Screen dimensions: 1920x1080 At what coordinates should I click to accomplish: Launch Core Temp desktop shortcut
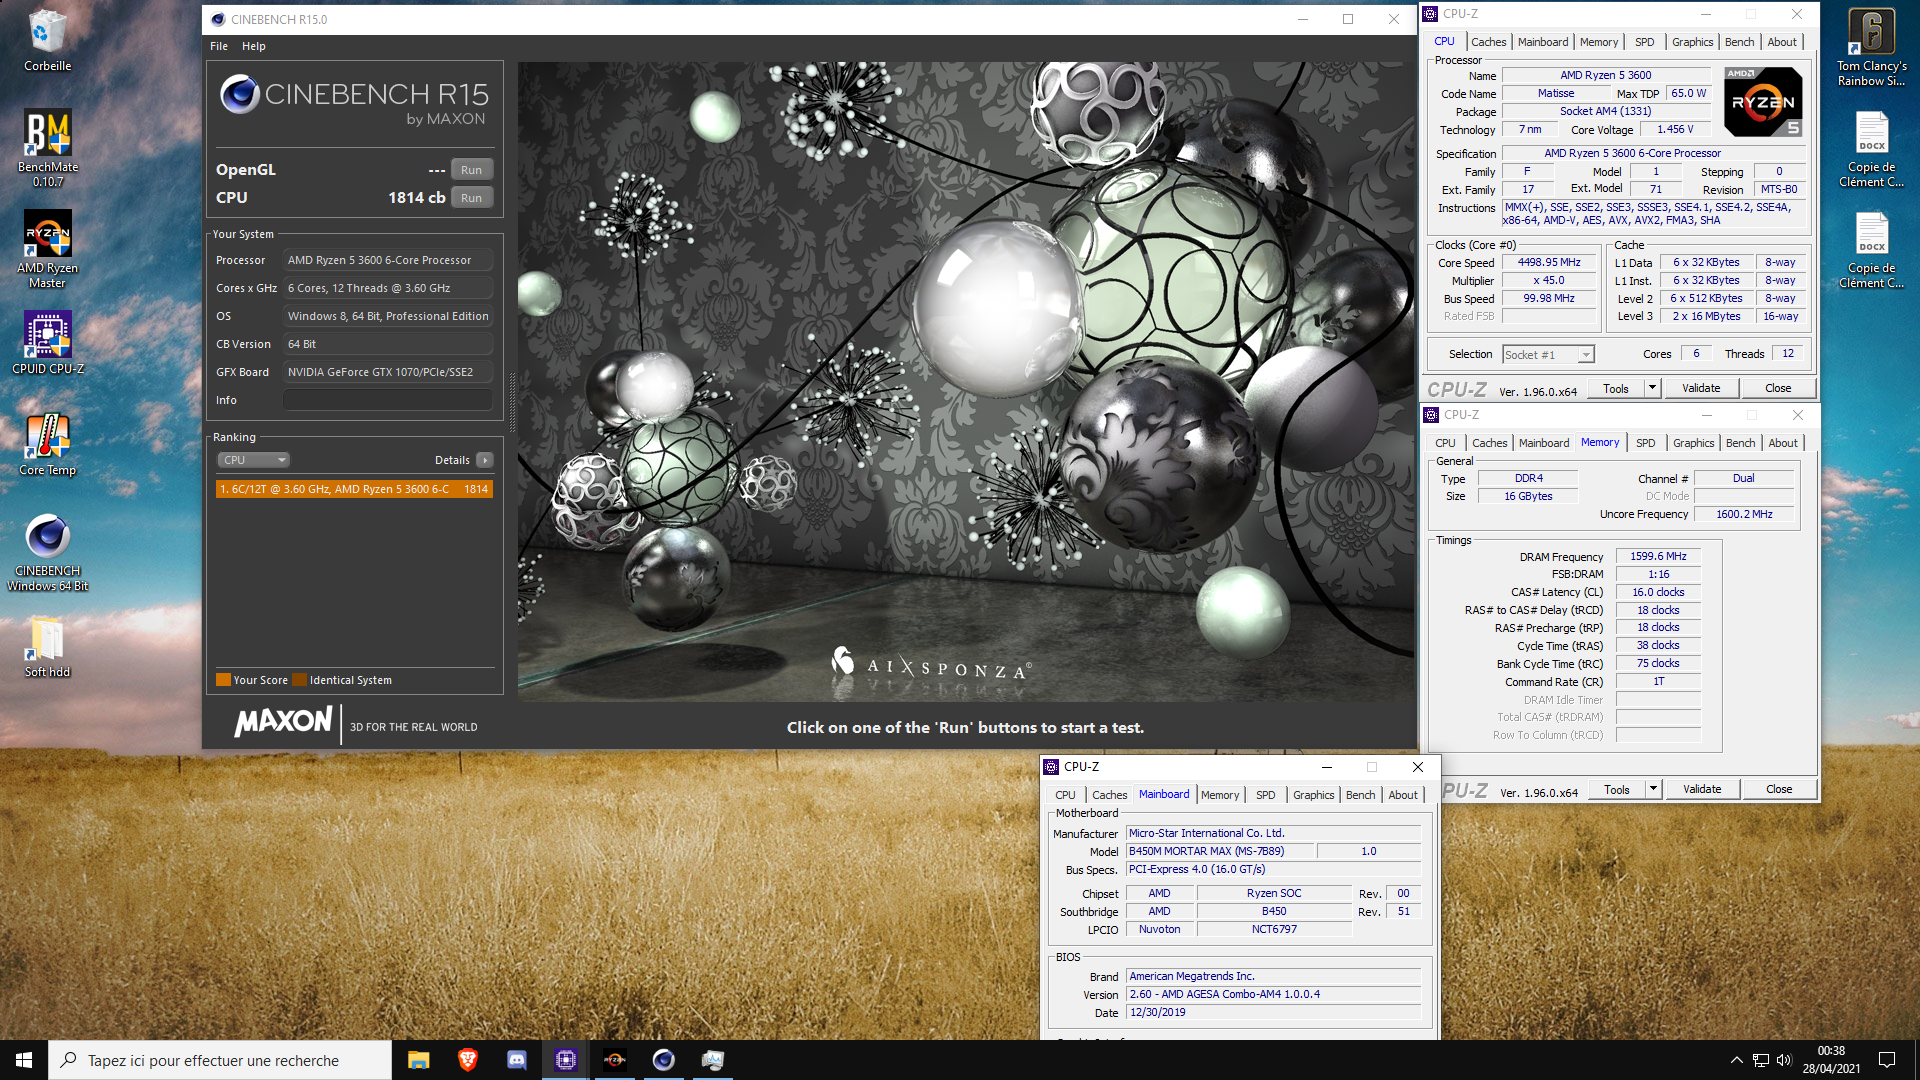click(47, 445)
